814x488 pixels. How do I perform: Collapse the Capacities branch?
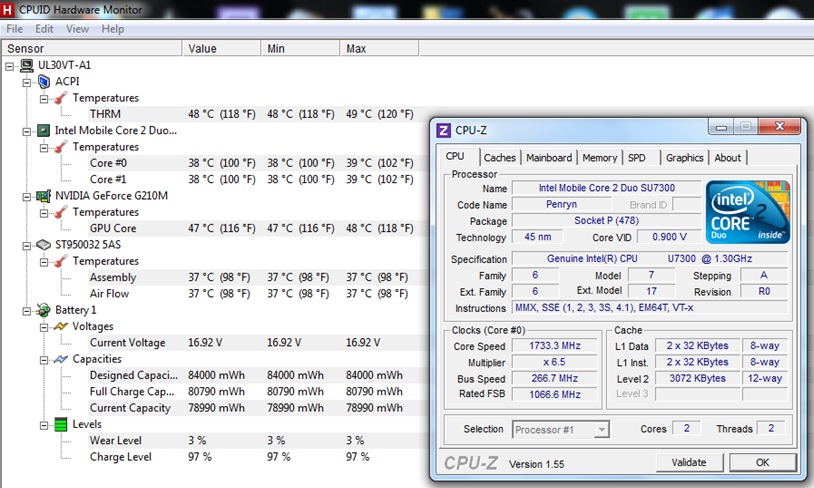point(44,360)
